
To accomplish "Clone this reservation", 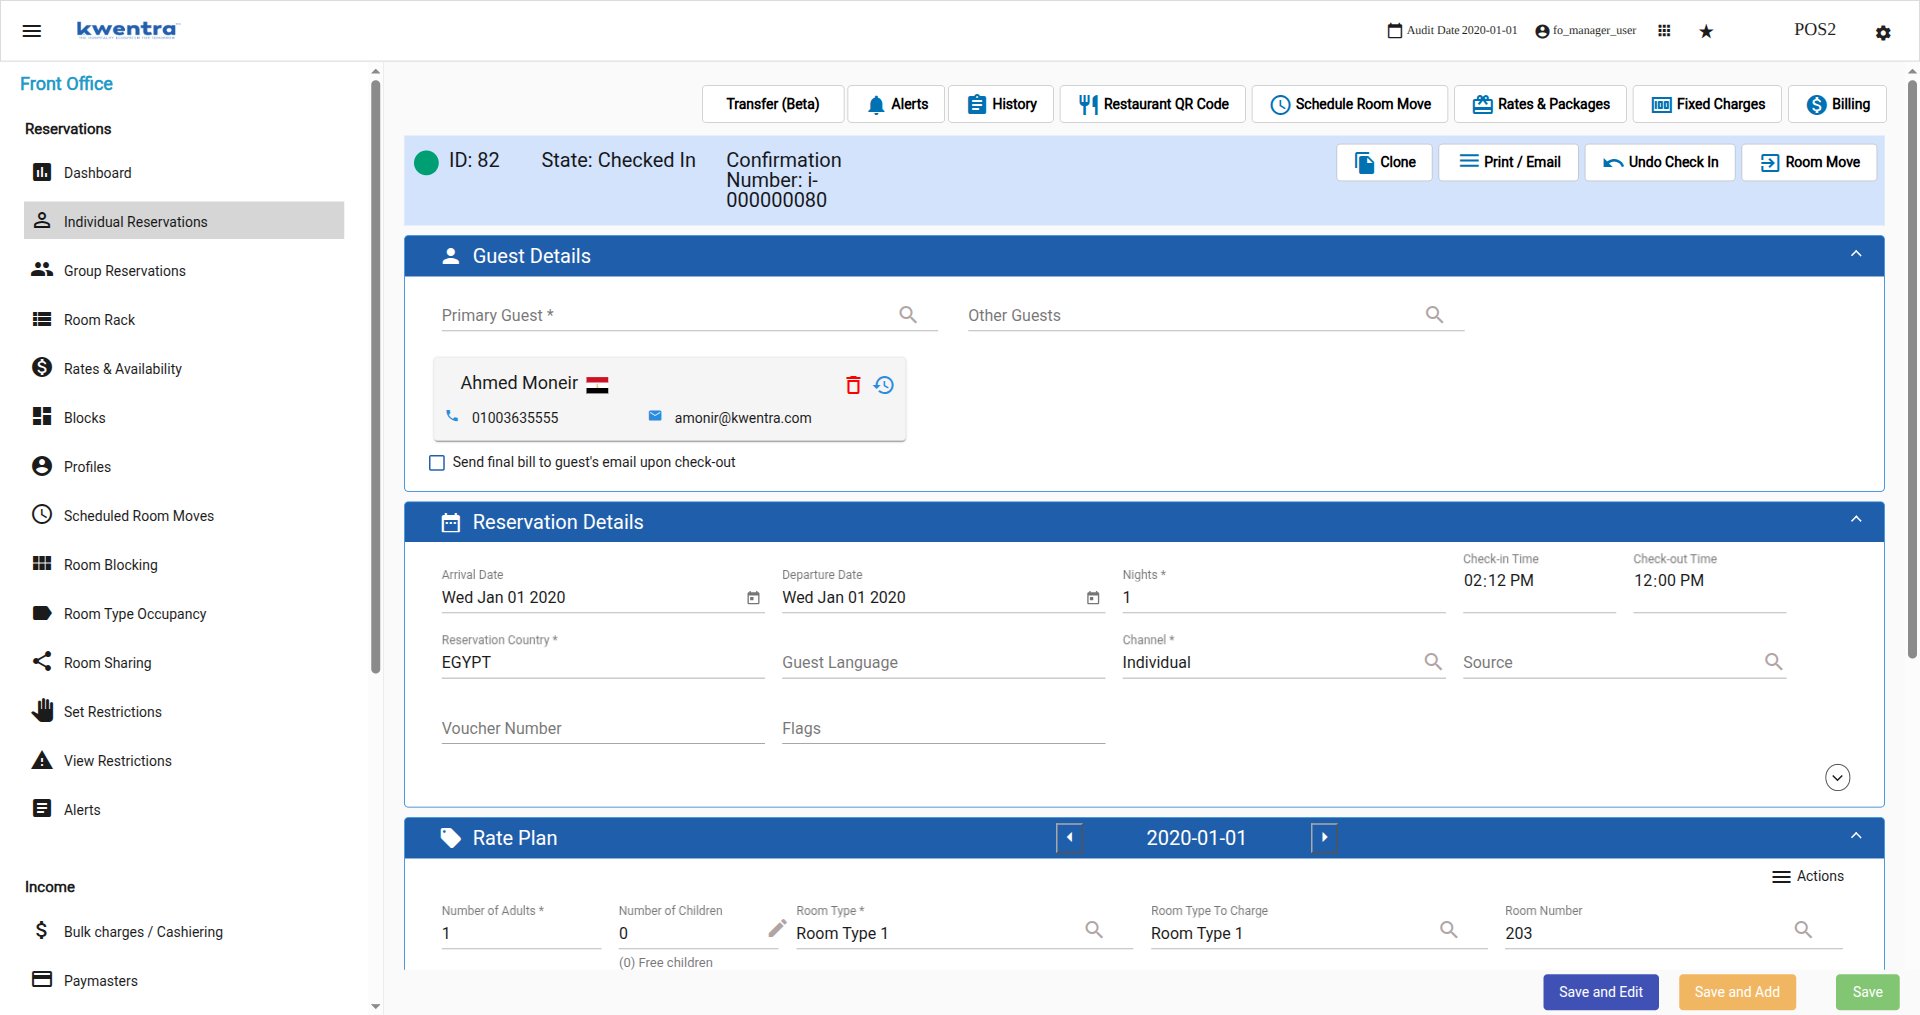I will click(1385, 162).
